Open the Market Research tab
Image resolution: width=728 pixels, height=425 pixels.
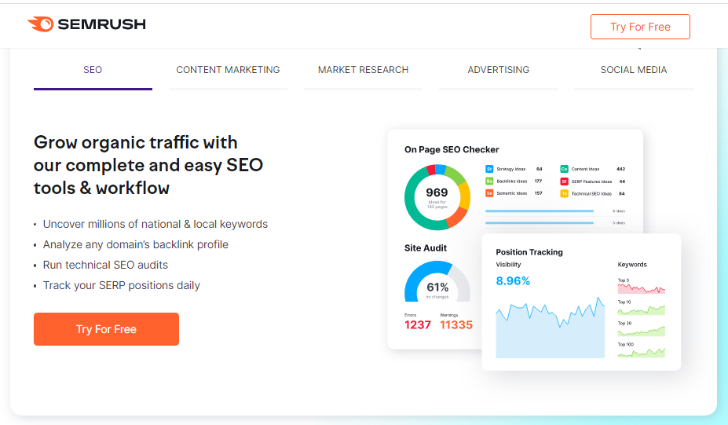(x=363, y=70)
